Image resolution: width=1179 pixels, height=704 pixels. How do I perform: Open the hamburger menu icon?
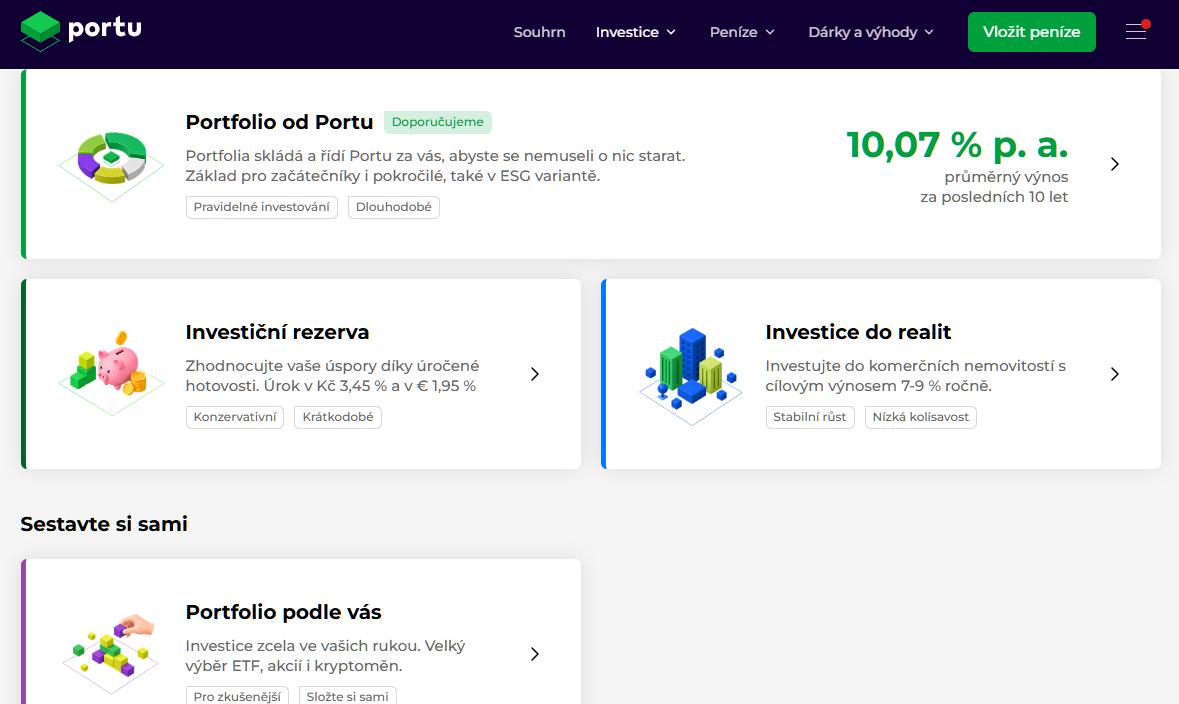[1135, 32]
